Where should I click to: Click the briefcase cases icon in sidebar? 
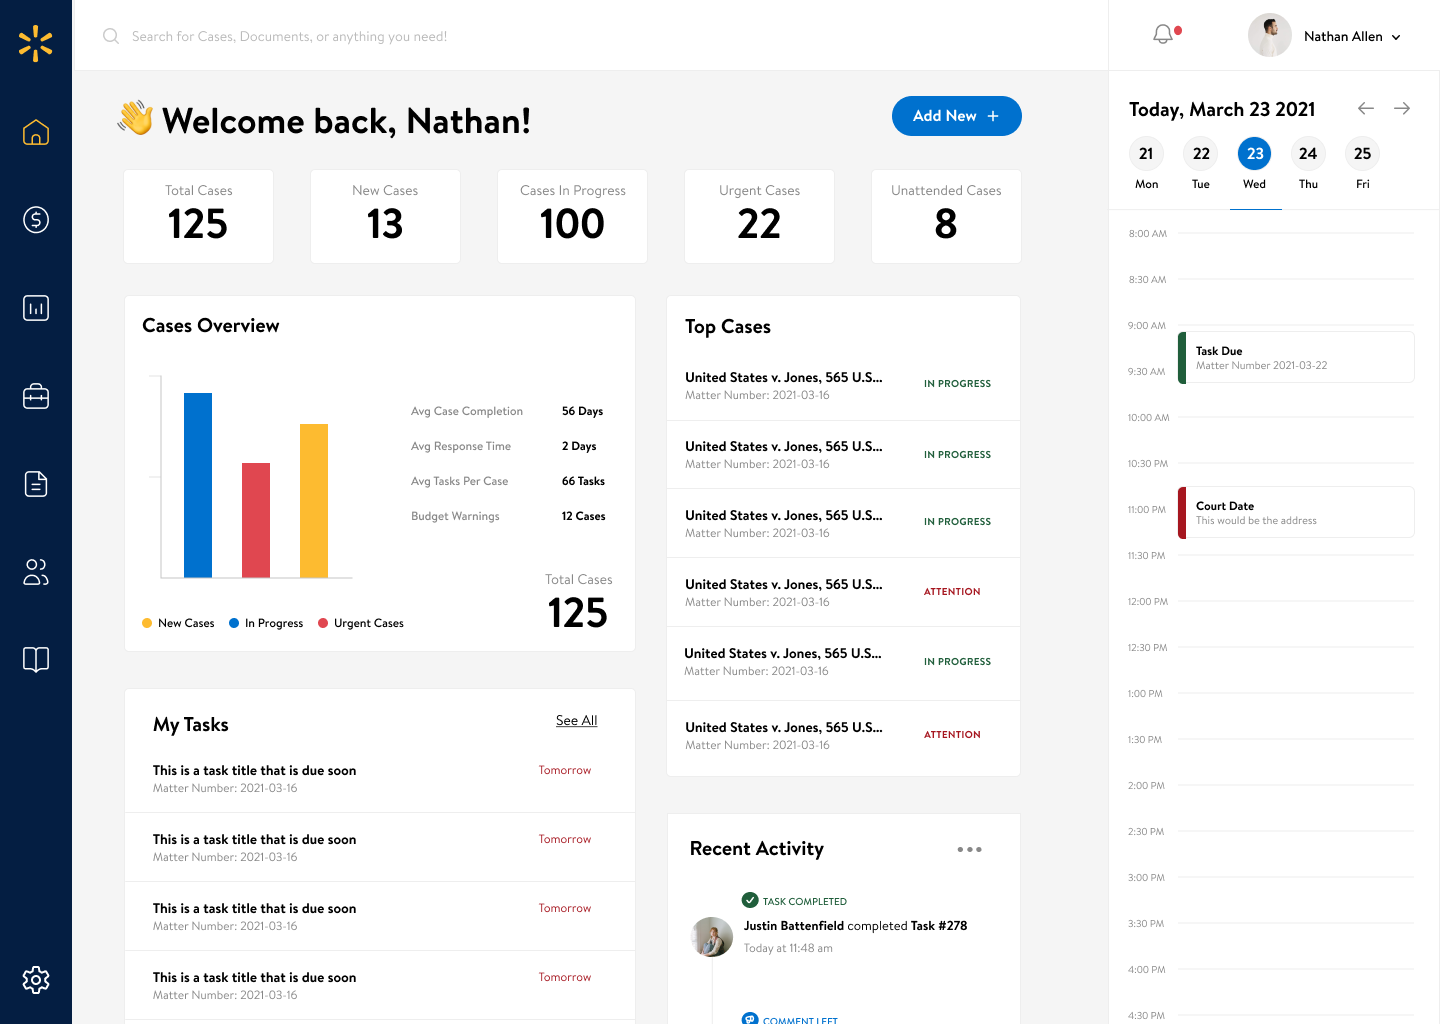(36, 396)
